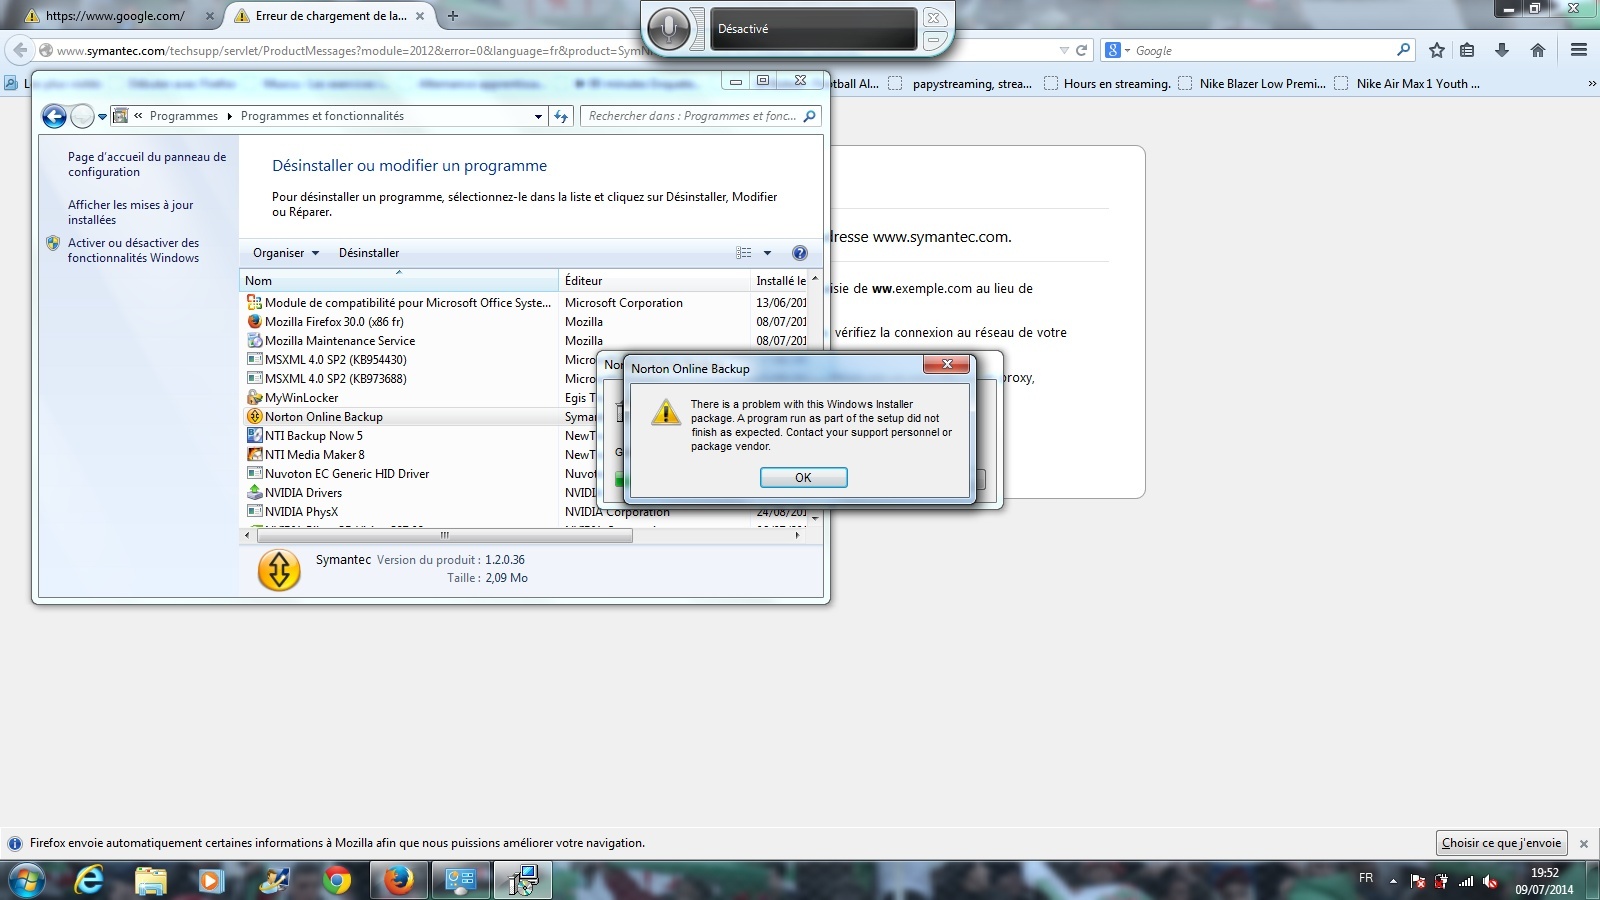
Task: Open Activer ou désactiver des fonctionnalités Windows
Action: pos(133,250)
